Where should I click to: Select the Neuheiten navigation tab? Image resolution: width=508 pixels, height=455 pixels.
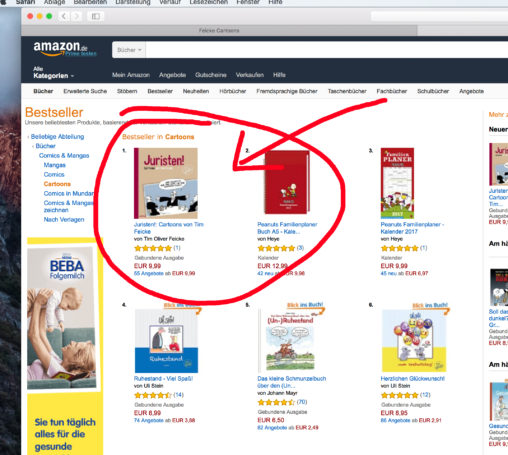tap(196, 91)
